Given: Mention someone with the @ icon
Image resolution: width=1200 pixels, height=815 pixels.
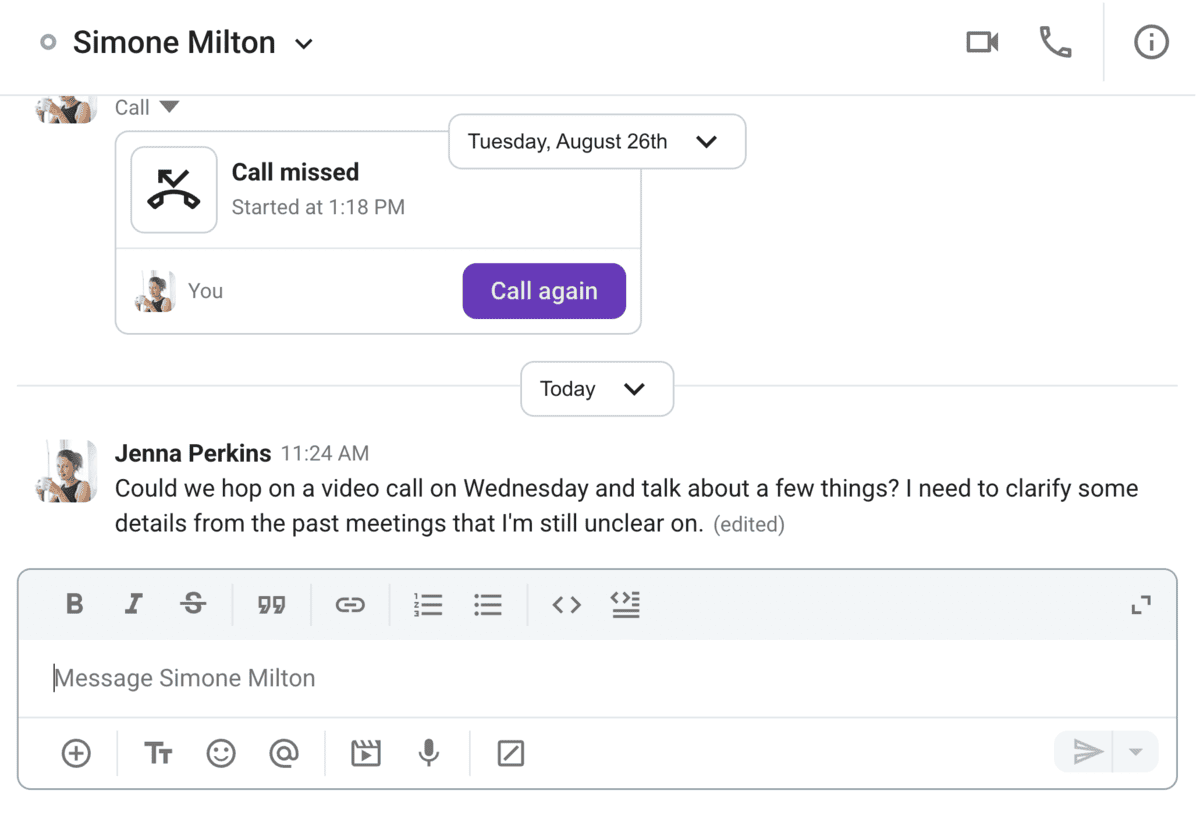Looking at the screenshot, I should coord(285,753).
